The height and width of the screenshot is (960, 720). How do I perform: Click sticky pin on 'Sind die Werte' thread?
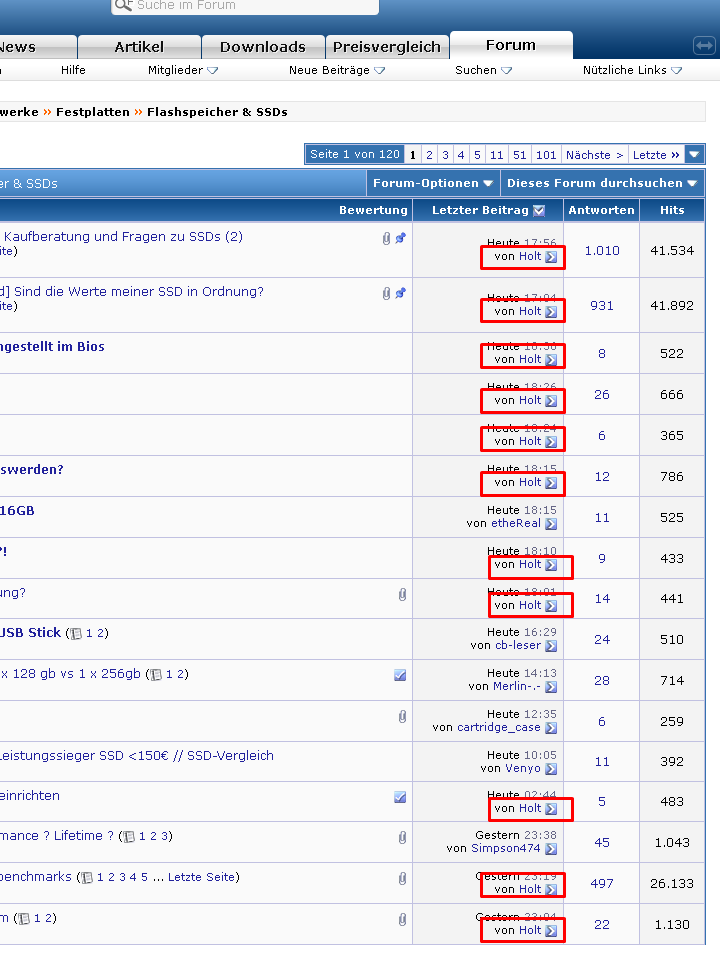[x=400, y=293]
